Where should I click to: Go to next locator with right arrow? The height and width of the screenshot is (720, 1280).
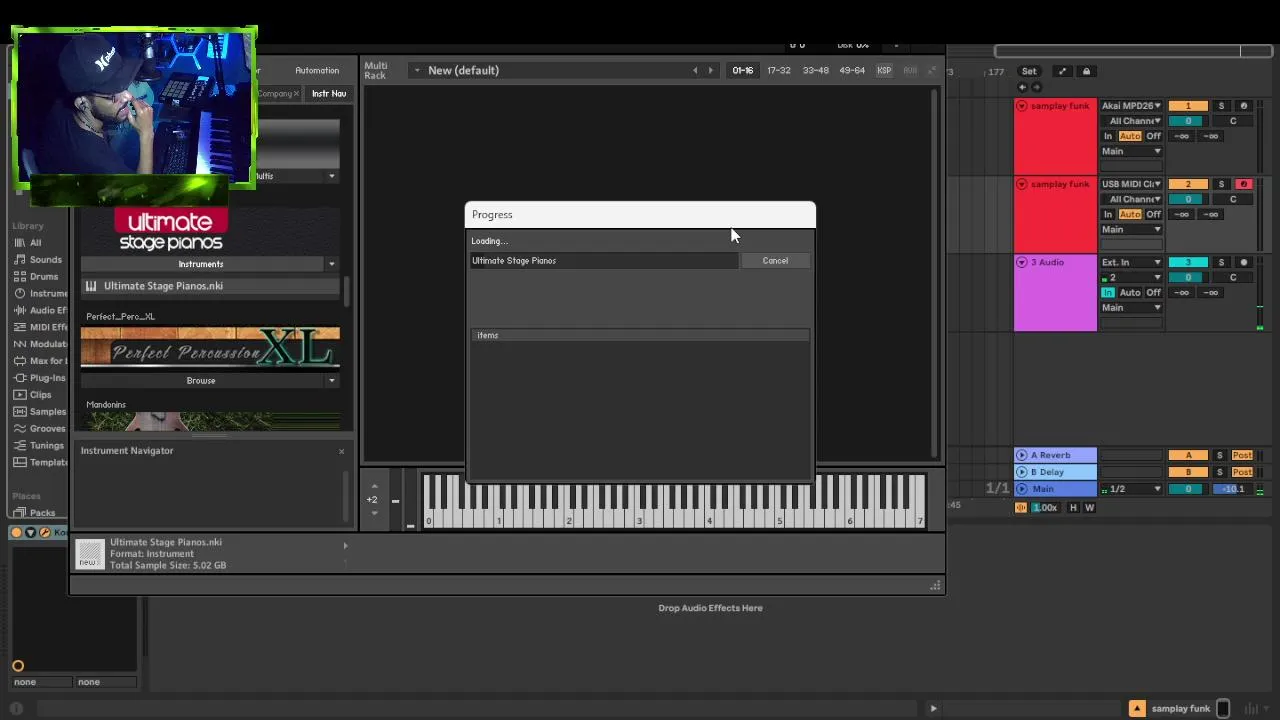(1036, 87)
